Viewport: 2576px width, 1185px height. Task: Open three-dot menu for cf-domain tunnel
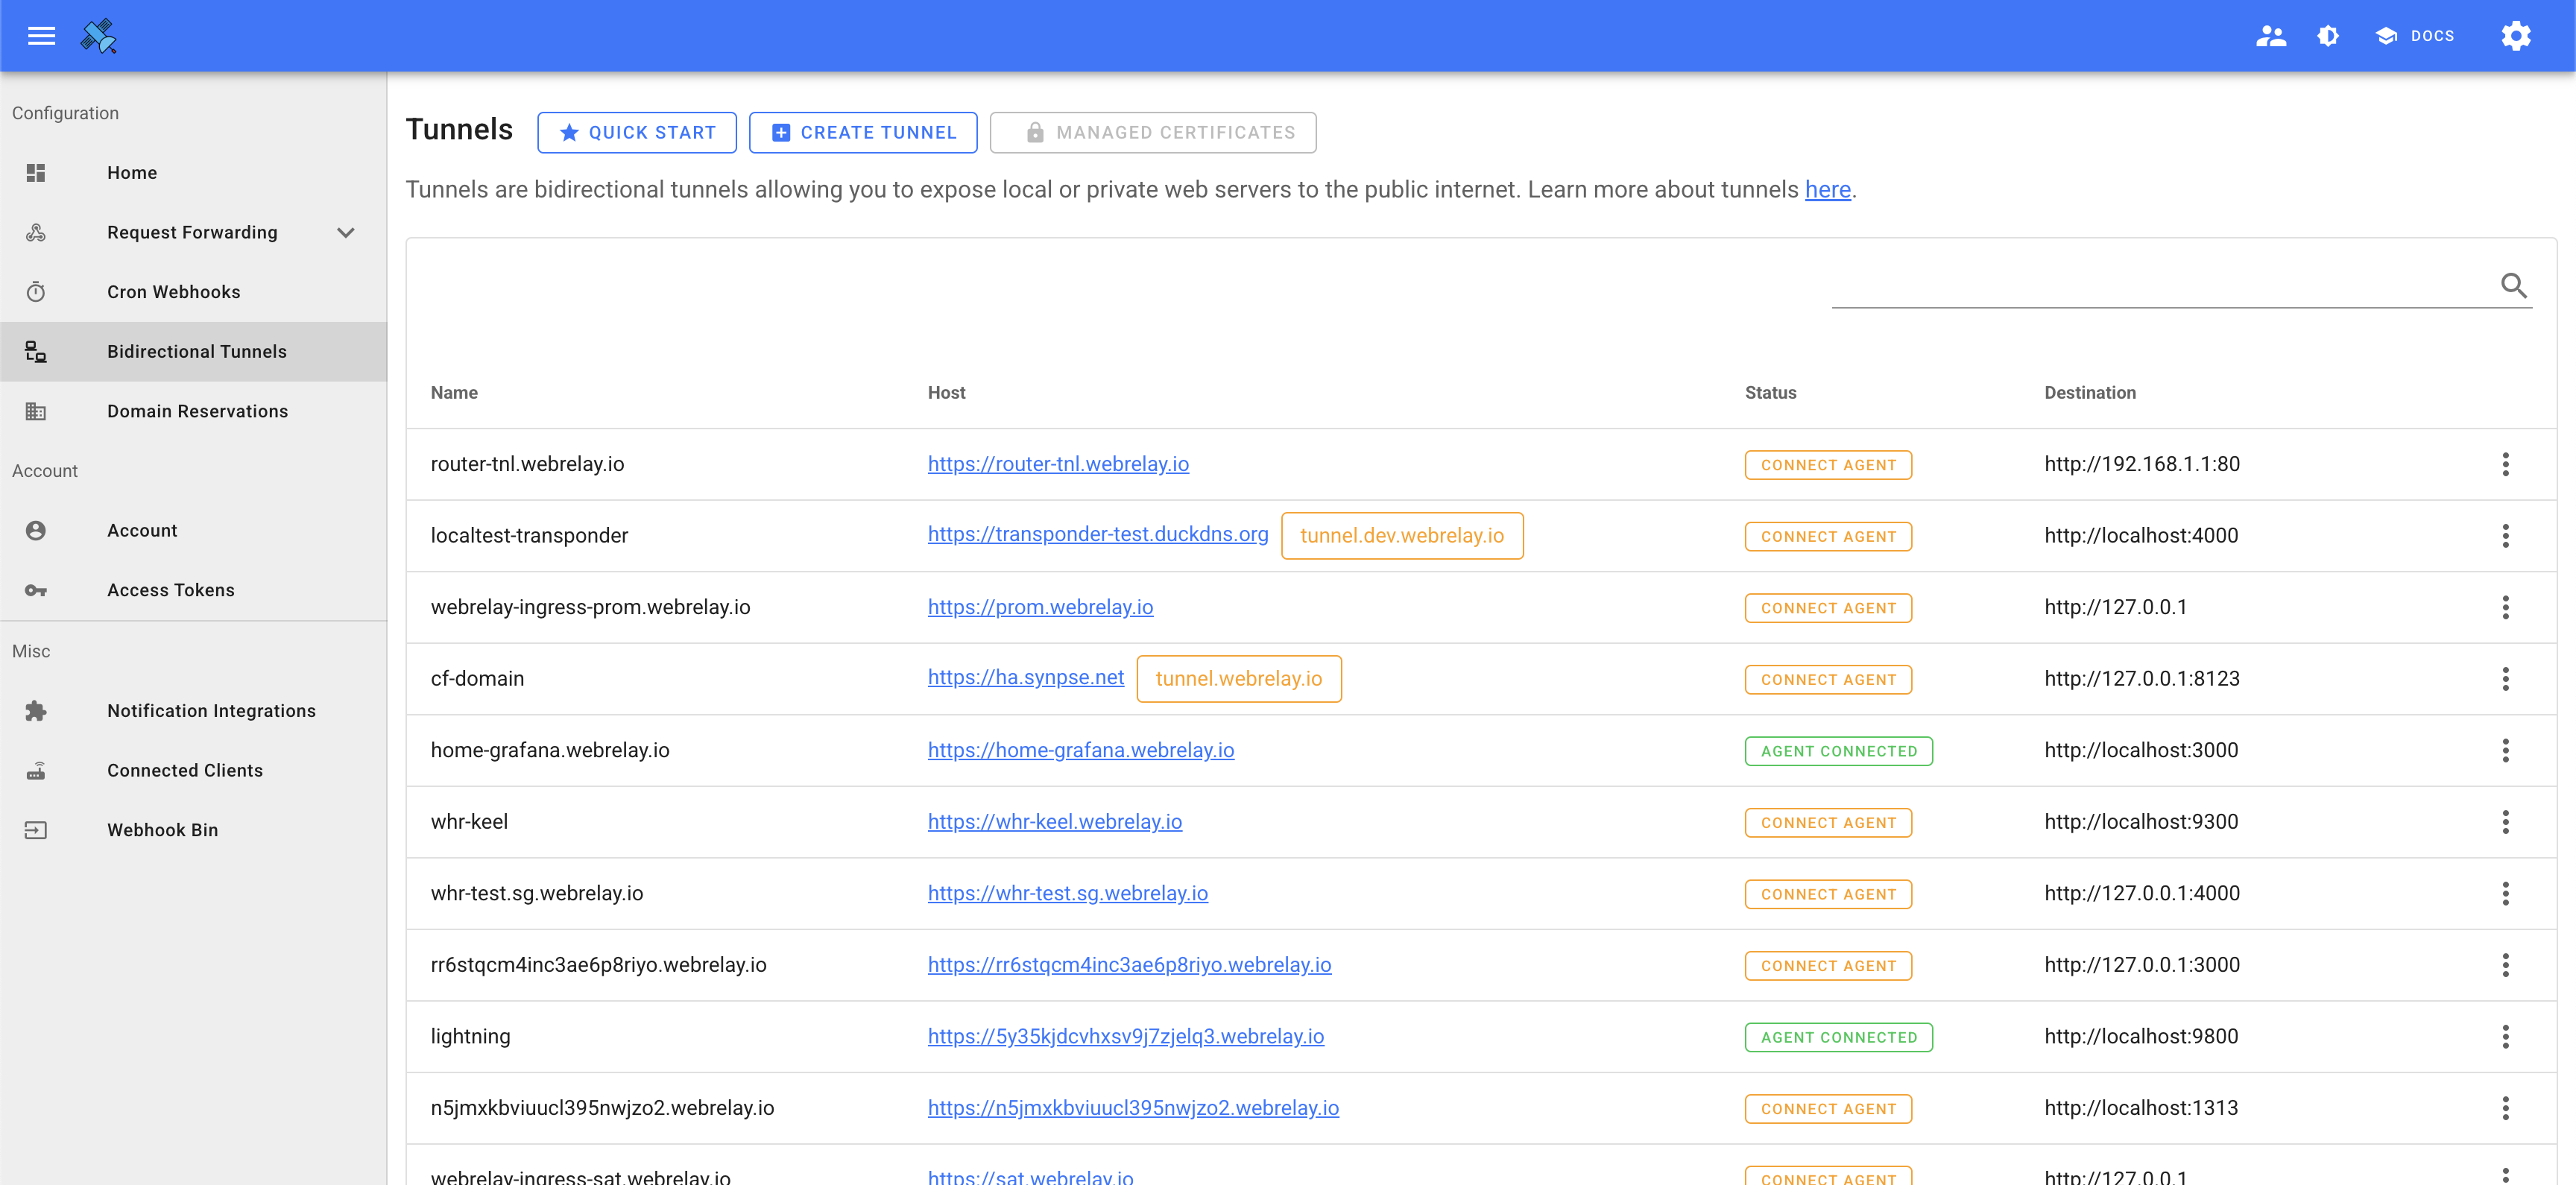point(2505,679)
